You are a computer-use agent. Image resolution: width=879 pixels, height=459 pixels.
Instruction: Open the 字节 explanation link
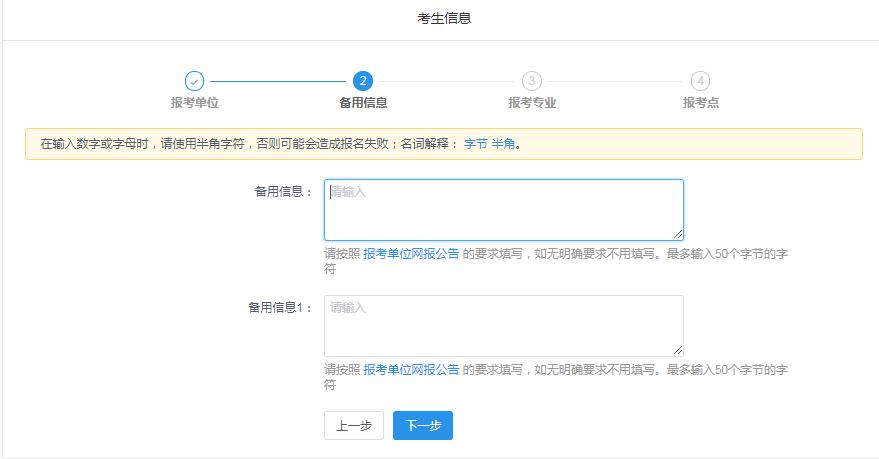[475, 144]
